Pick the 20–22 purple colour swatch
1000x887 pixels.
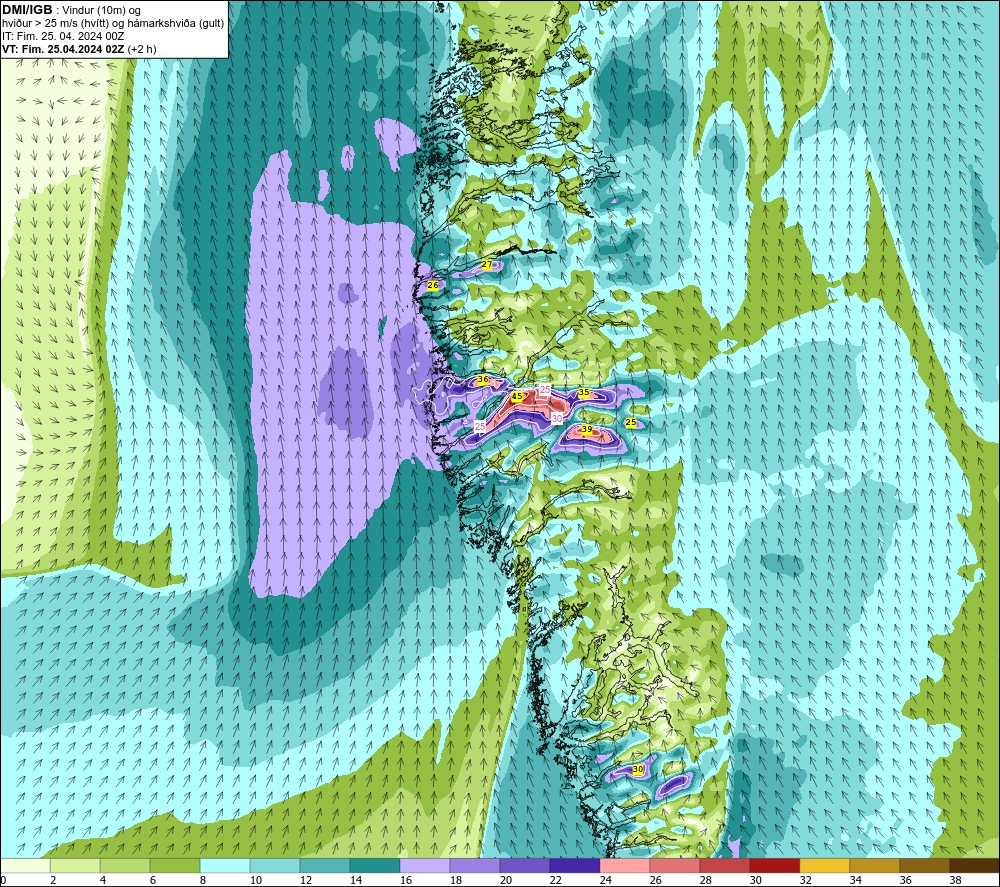pyautogui.click(x=525, y=865)
